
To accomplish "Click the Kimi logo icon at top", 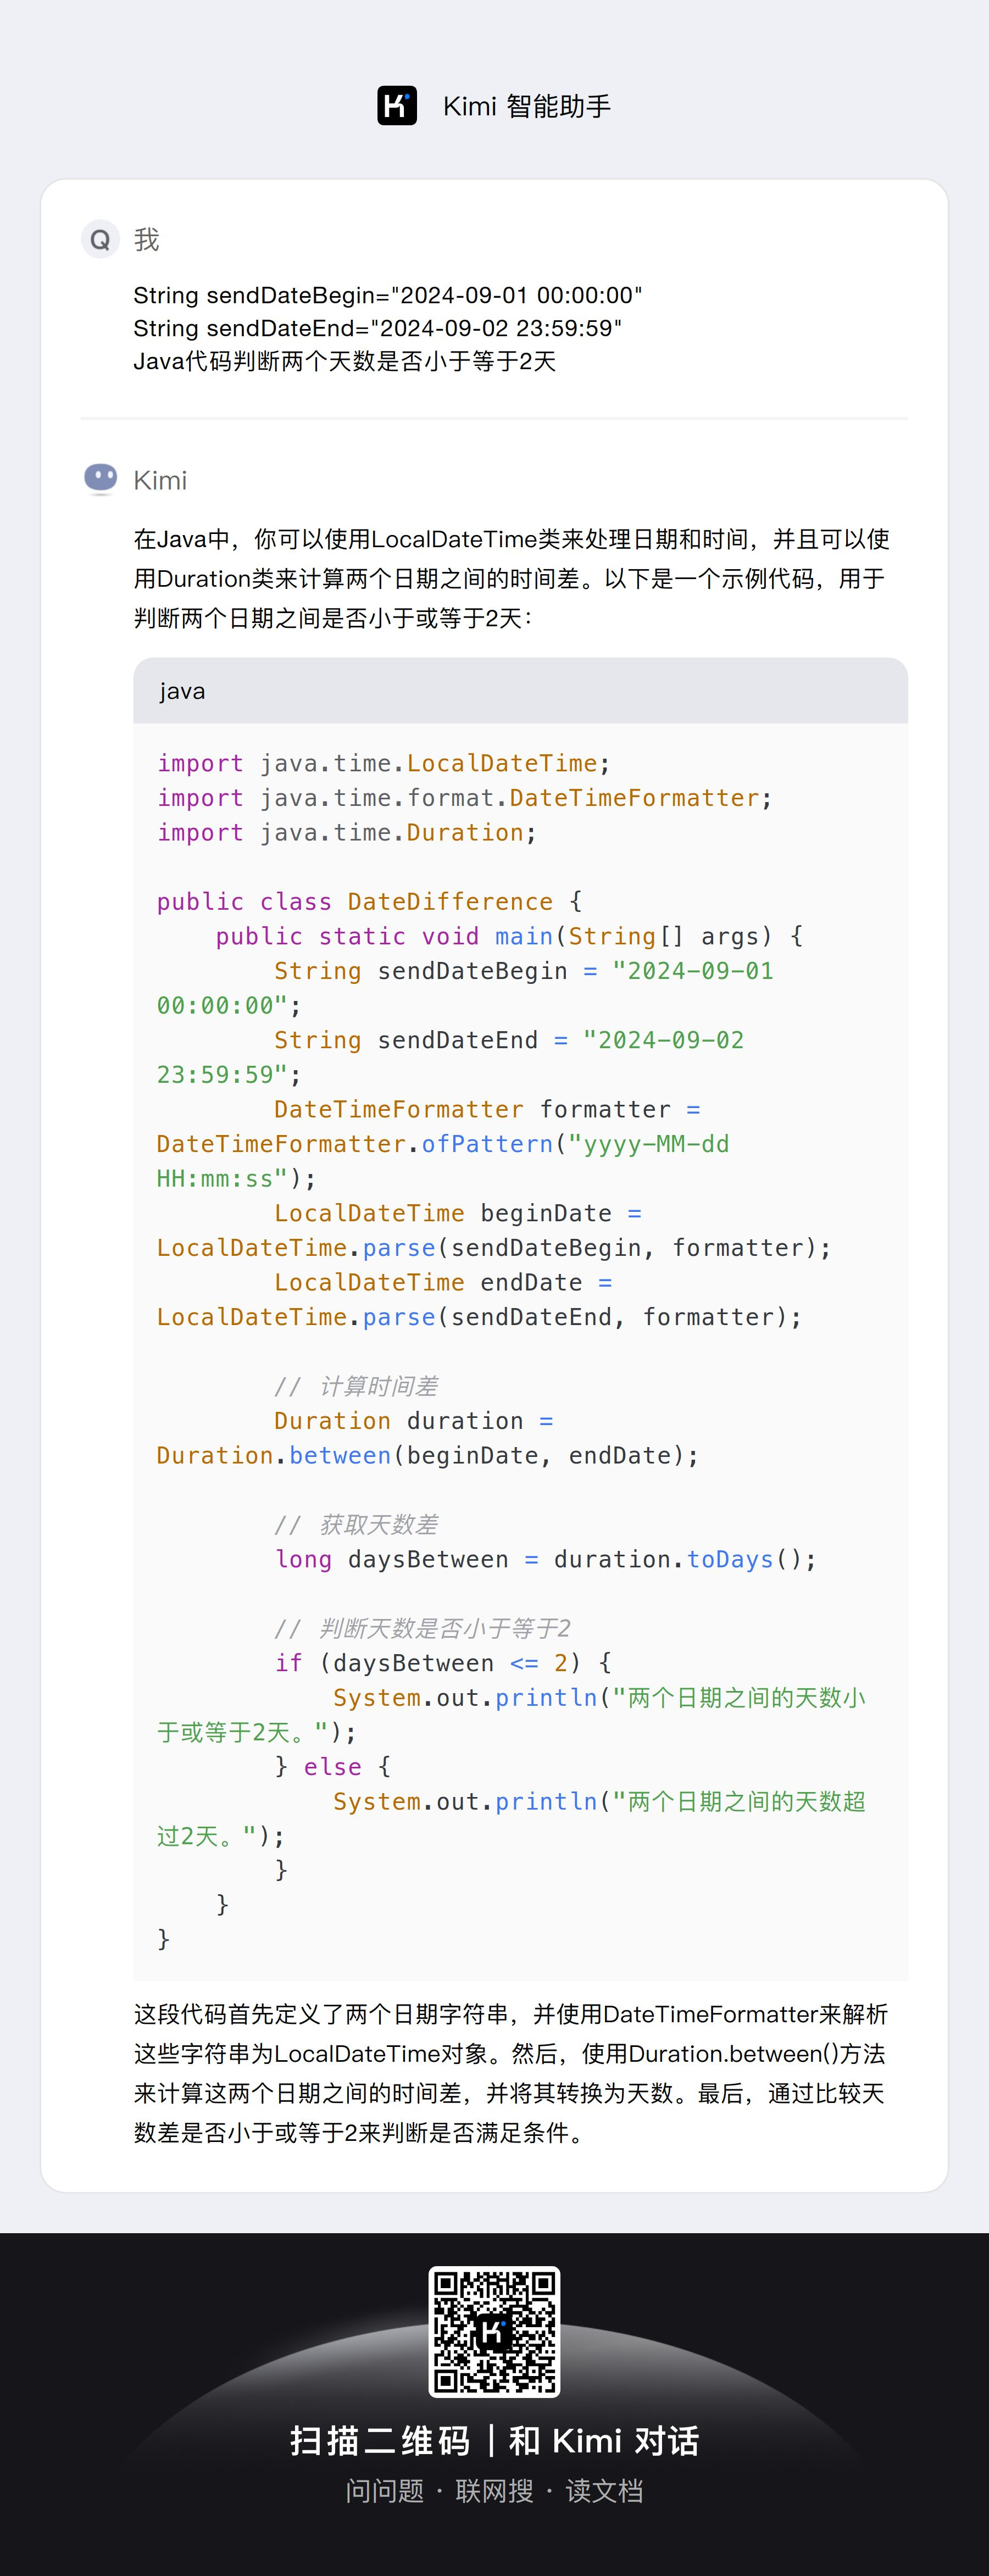I will pyautogui.click(x=397, y=106).
